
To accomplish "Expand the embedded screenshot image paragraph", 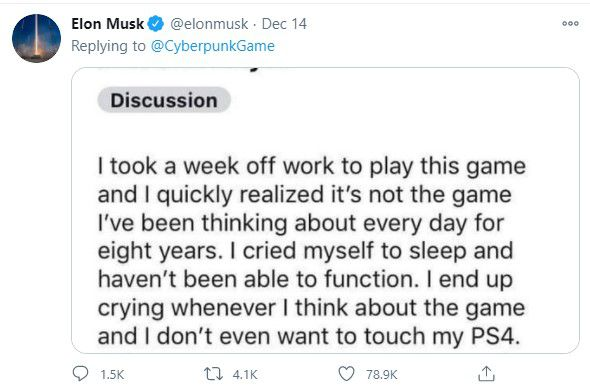I will 312,251.
